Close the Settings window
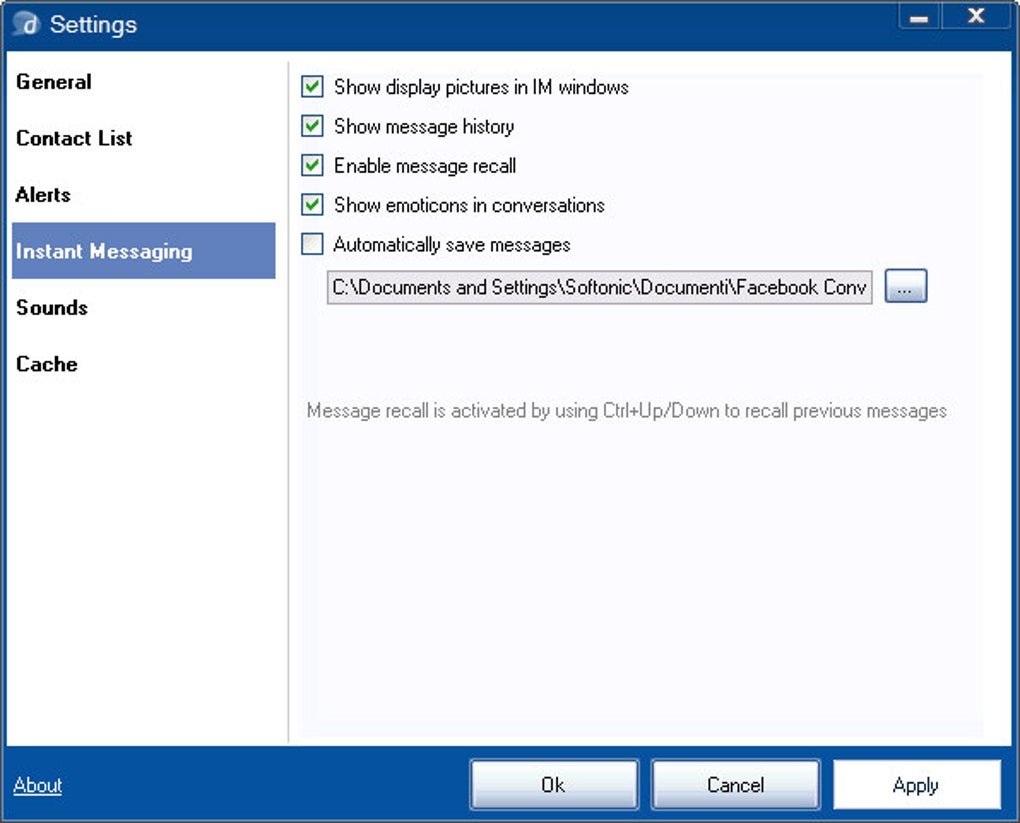Viewport: 1020px width, 823px height. click(x=976, y=17)
